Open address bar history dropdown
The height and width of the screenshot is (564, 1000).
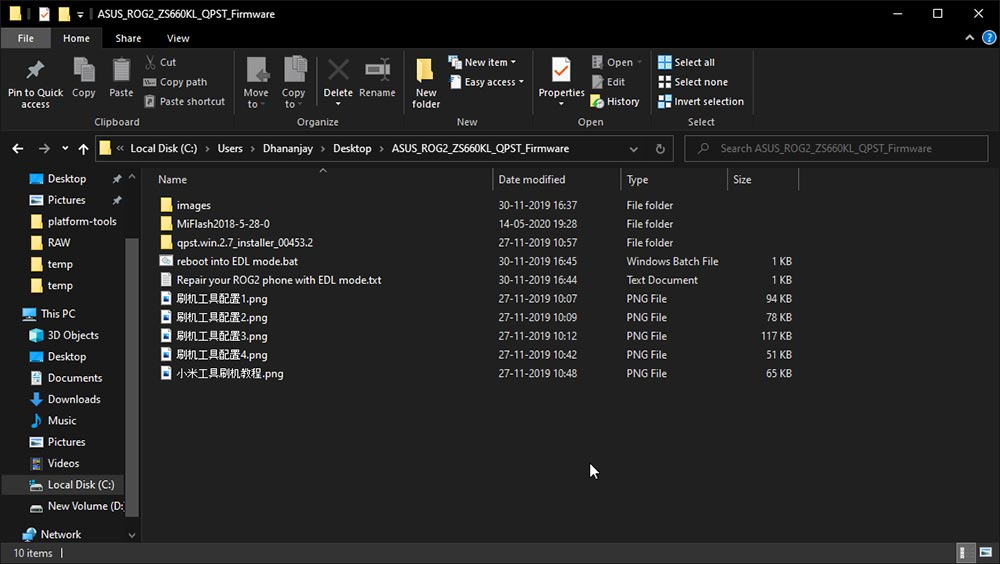pyautogui.click(x=633, y=149)
